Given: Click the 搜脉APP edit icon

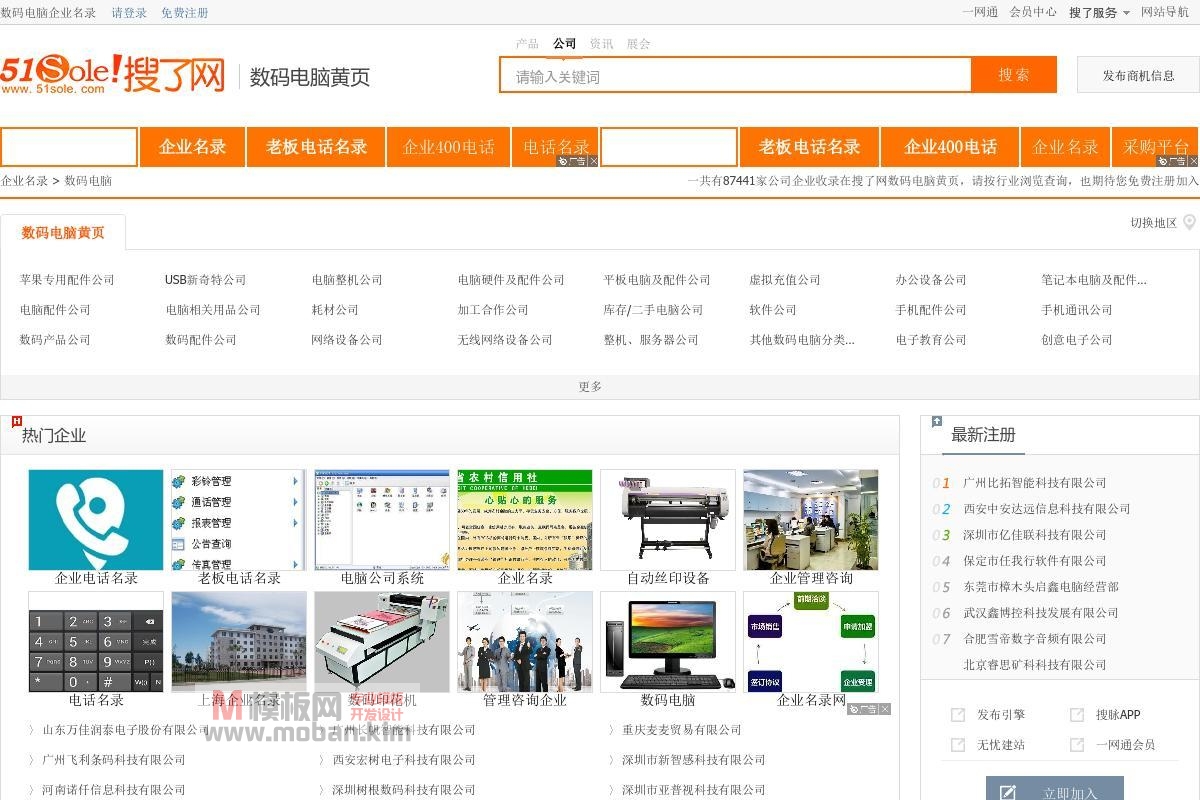Looking at the screenshot, I should [x=1077, y=715].
